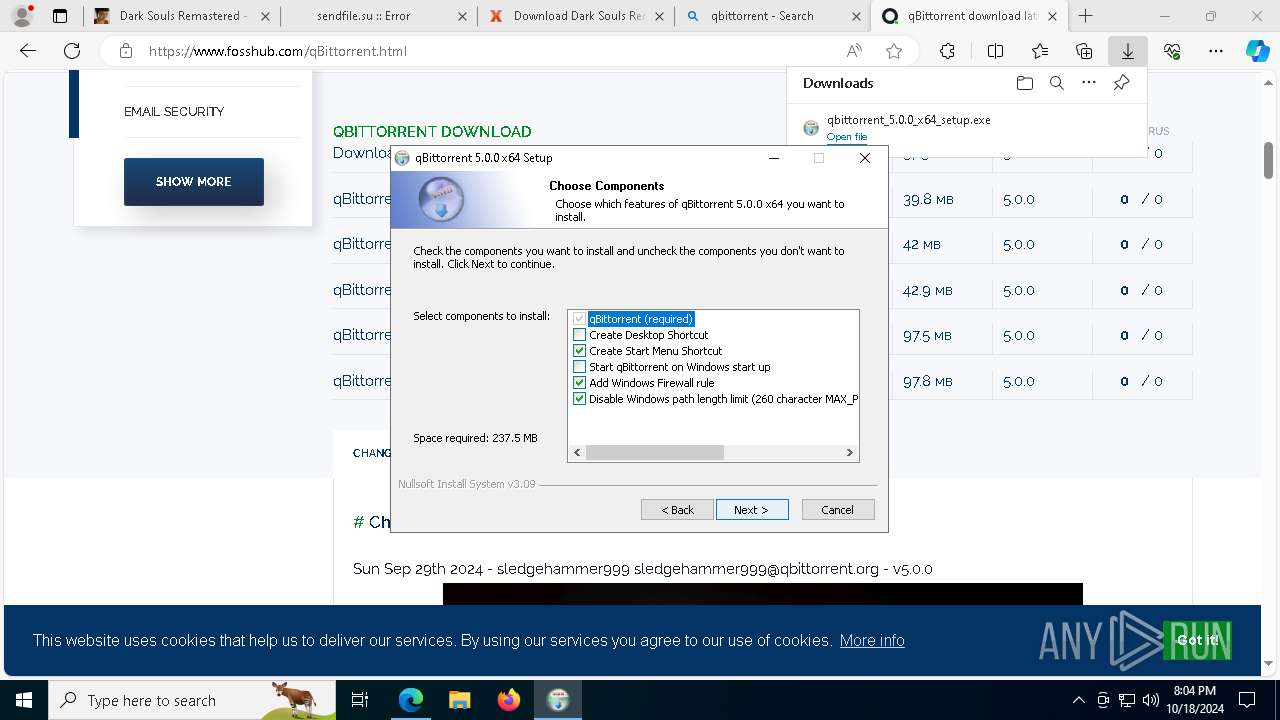
Task: Launch Microsoft Edge from the taskbar
Action: point(411,700)
